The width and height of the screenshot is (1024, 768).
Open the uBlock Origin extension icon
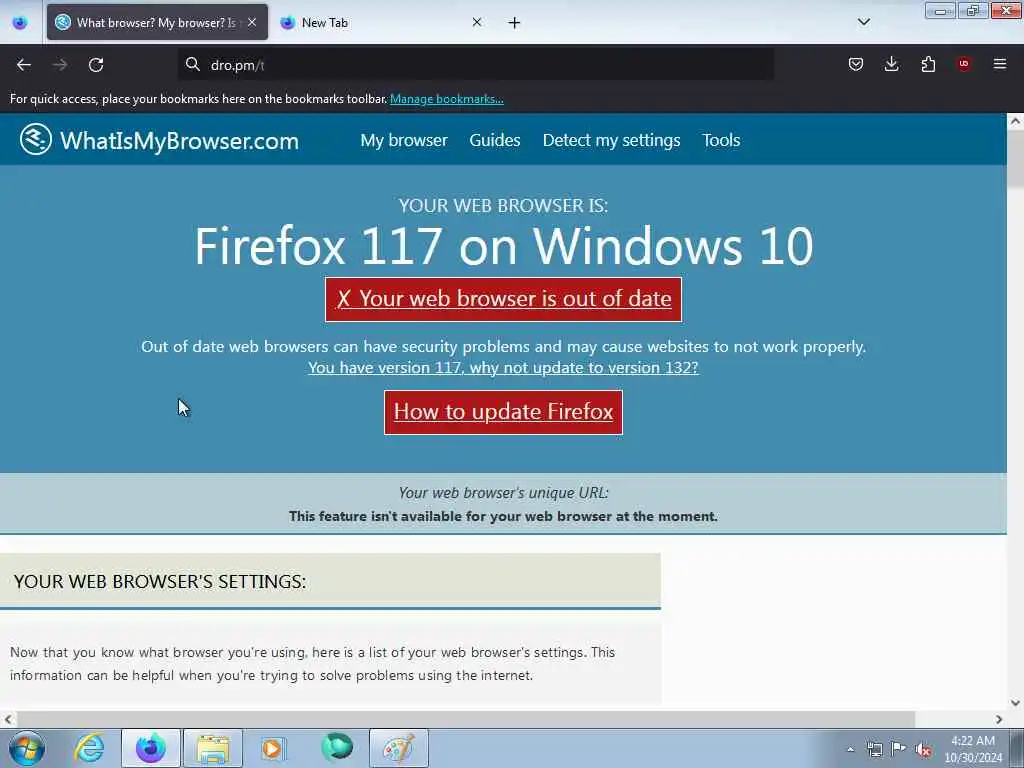[x=963, y=64]
